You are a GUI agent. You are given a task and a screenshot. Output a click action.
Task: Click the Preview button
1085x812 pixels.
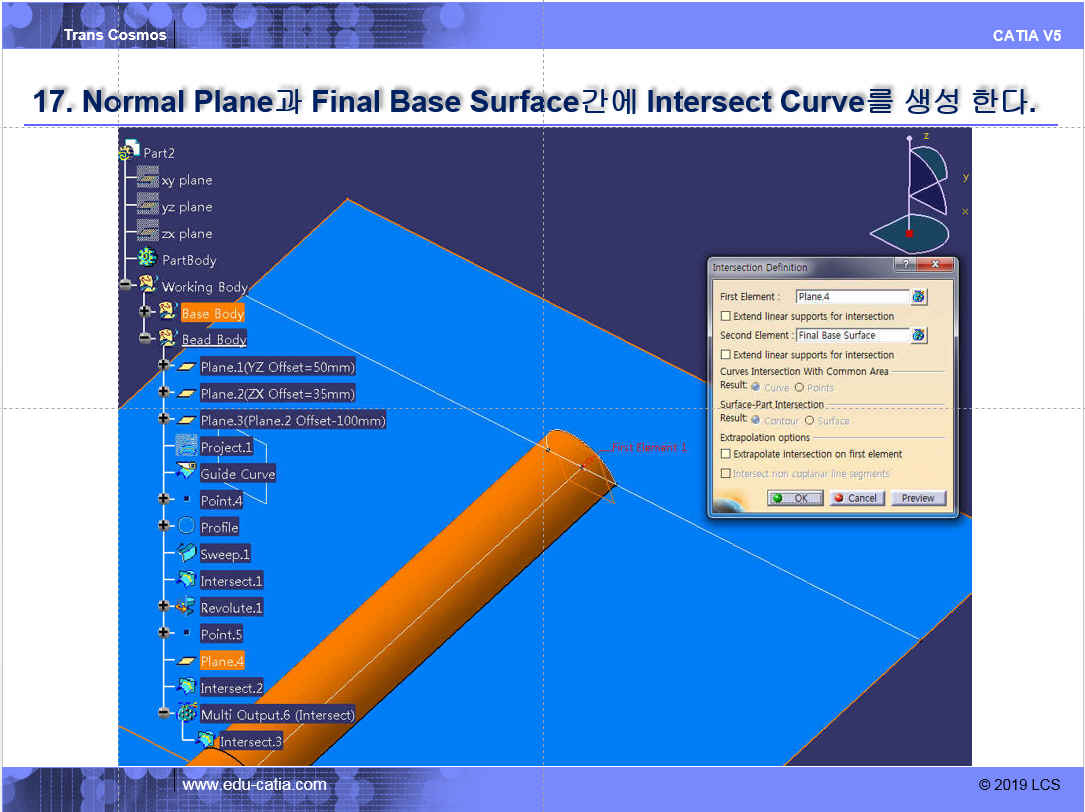coord(917,498)
